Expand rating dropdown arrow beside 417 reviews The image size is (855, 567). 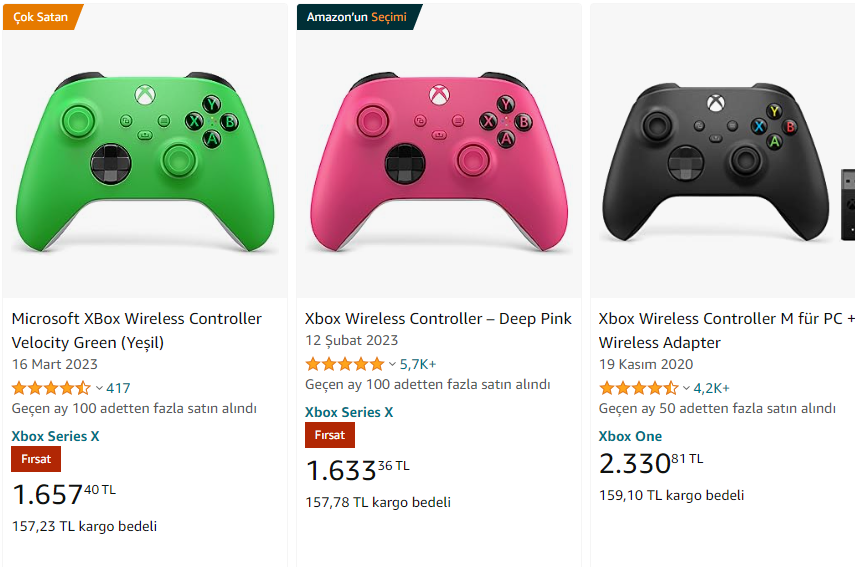click(99, 388)
